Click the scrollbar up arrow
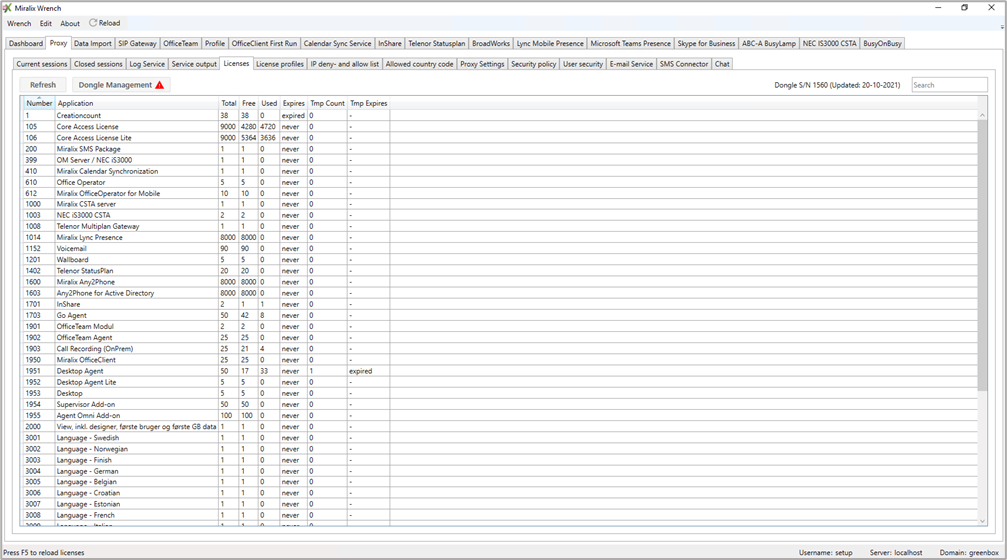 click(x=982, y=115)
